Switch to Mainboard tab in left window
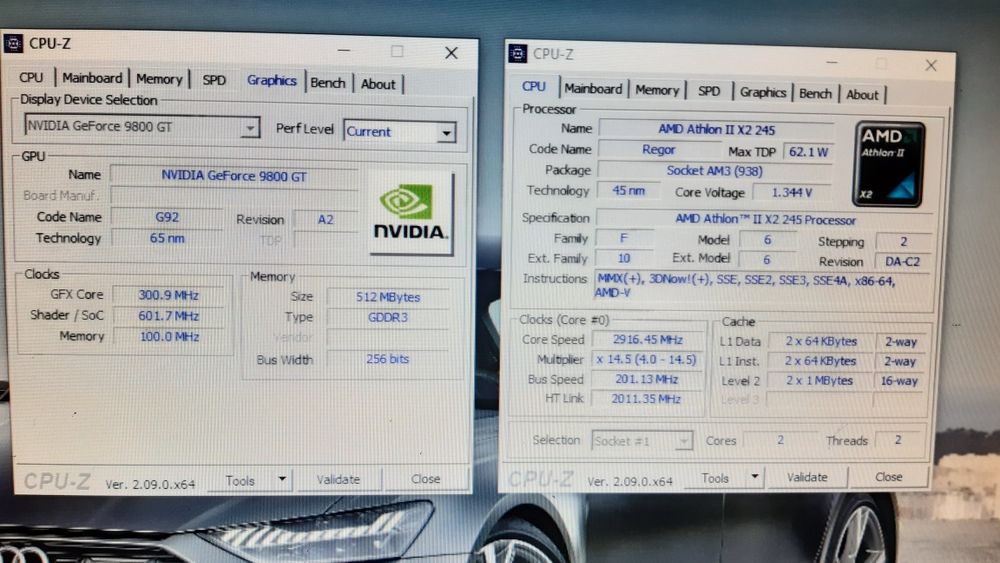The image size is (1000, 563). coord(92,78)
